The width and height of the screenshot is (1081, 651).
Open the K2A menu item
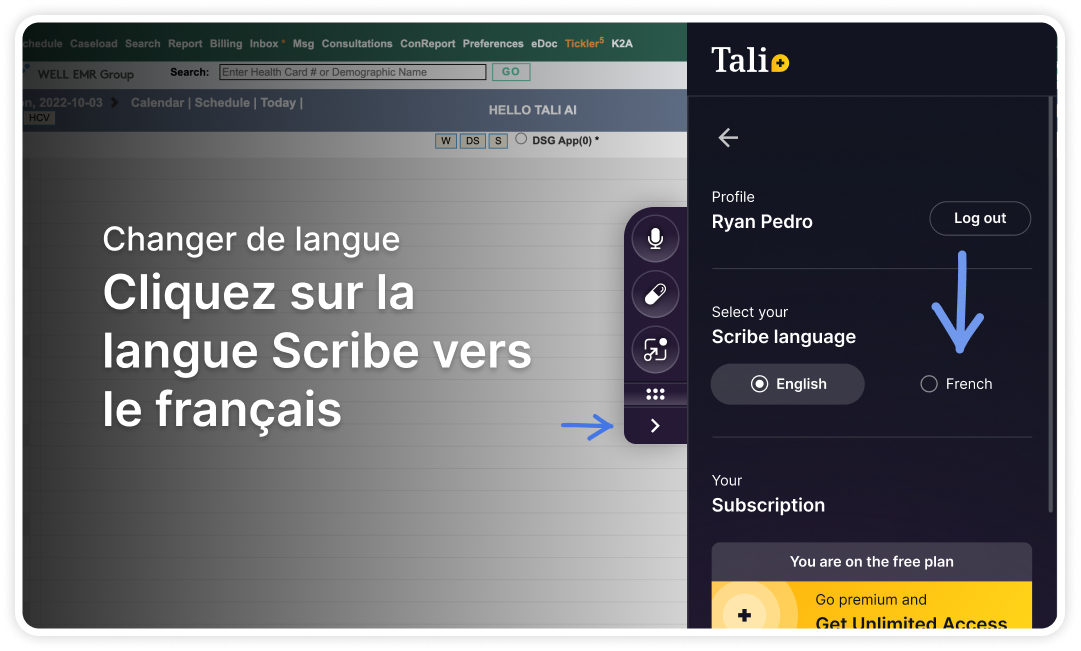click(x=622, y=43)
